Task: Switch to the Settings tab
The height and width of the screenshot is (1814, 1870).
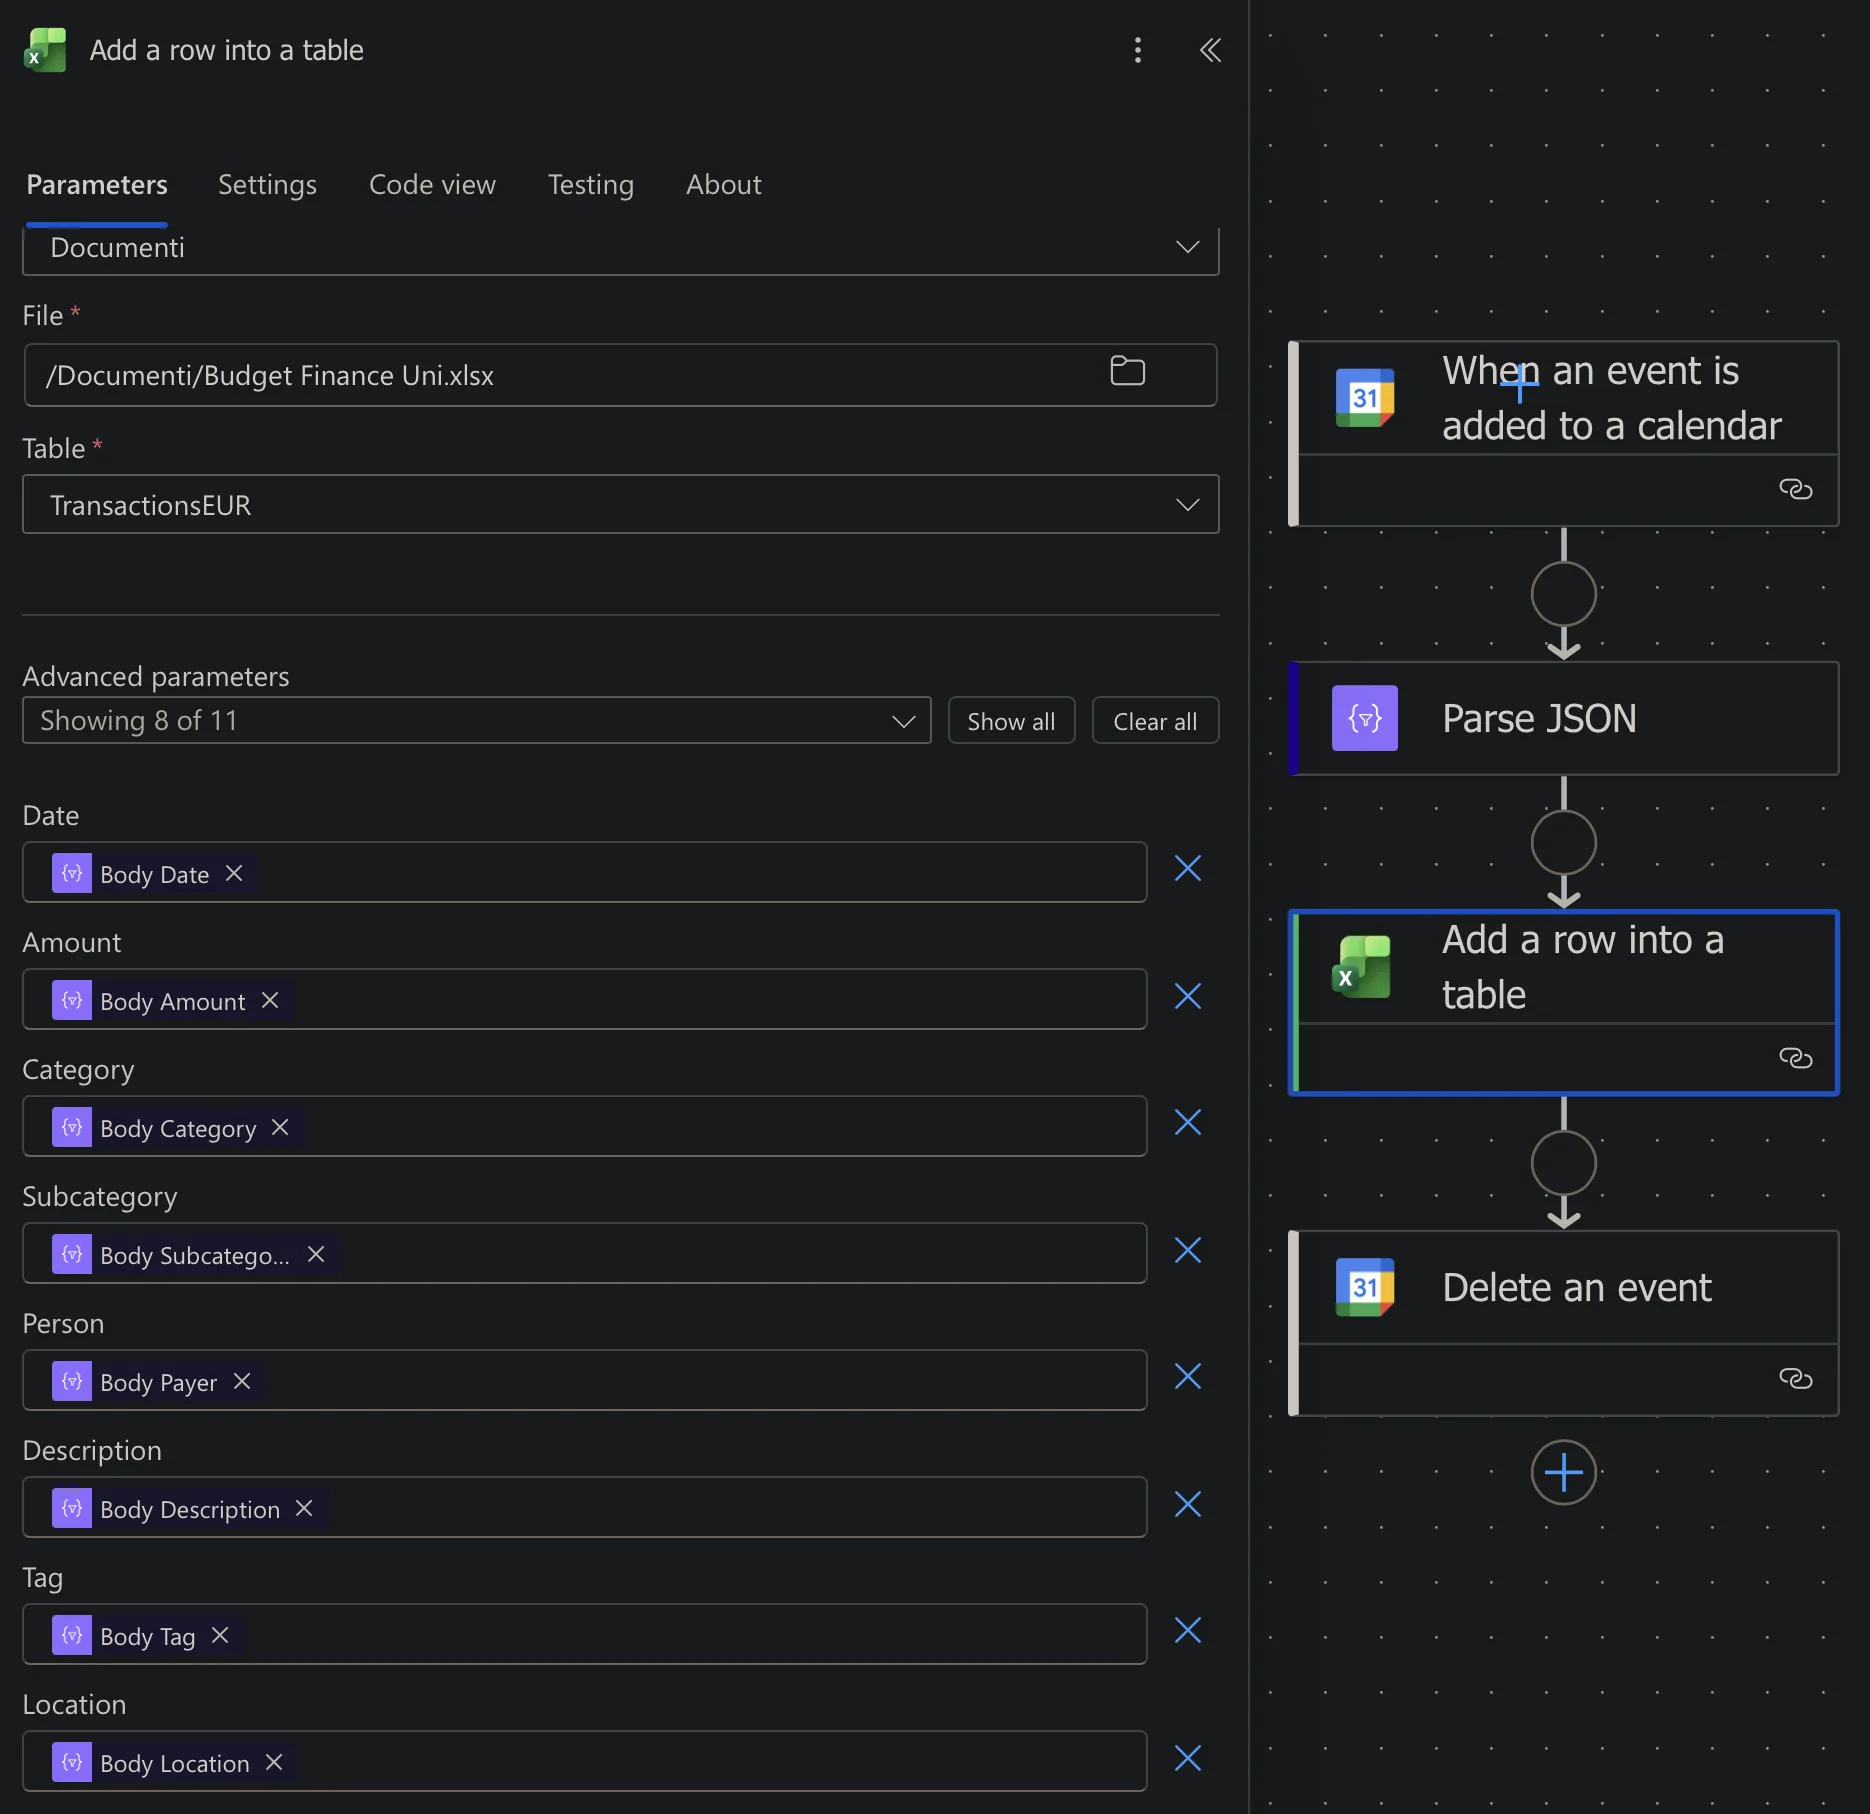Action: [x=267, y=185]
